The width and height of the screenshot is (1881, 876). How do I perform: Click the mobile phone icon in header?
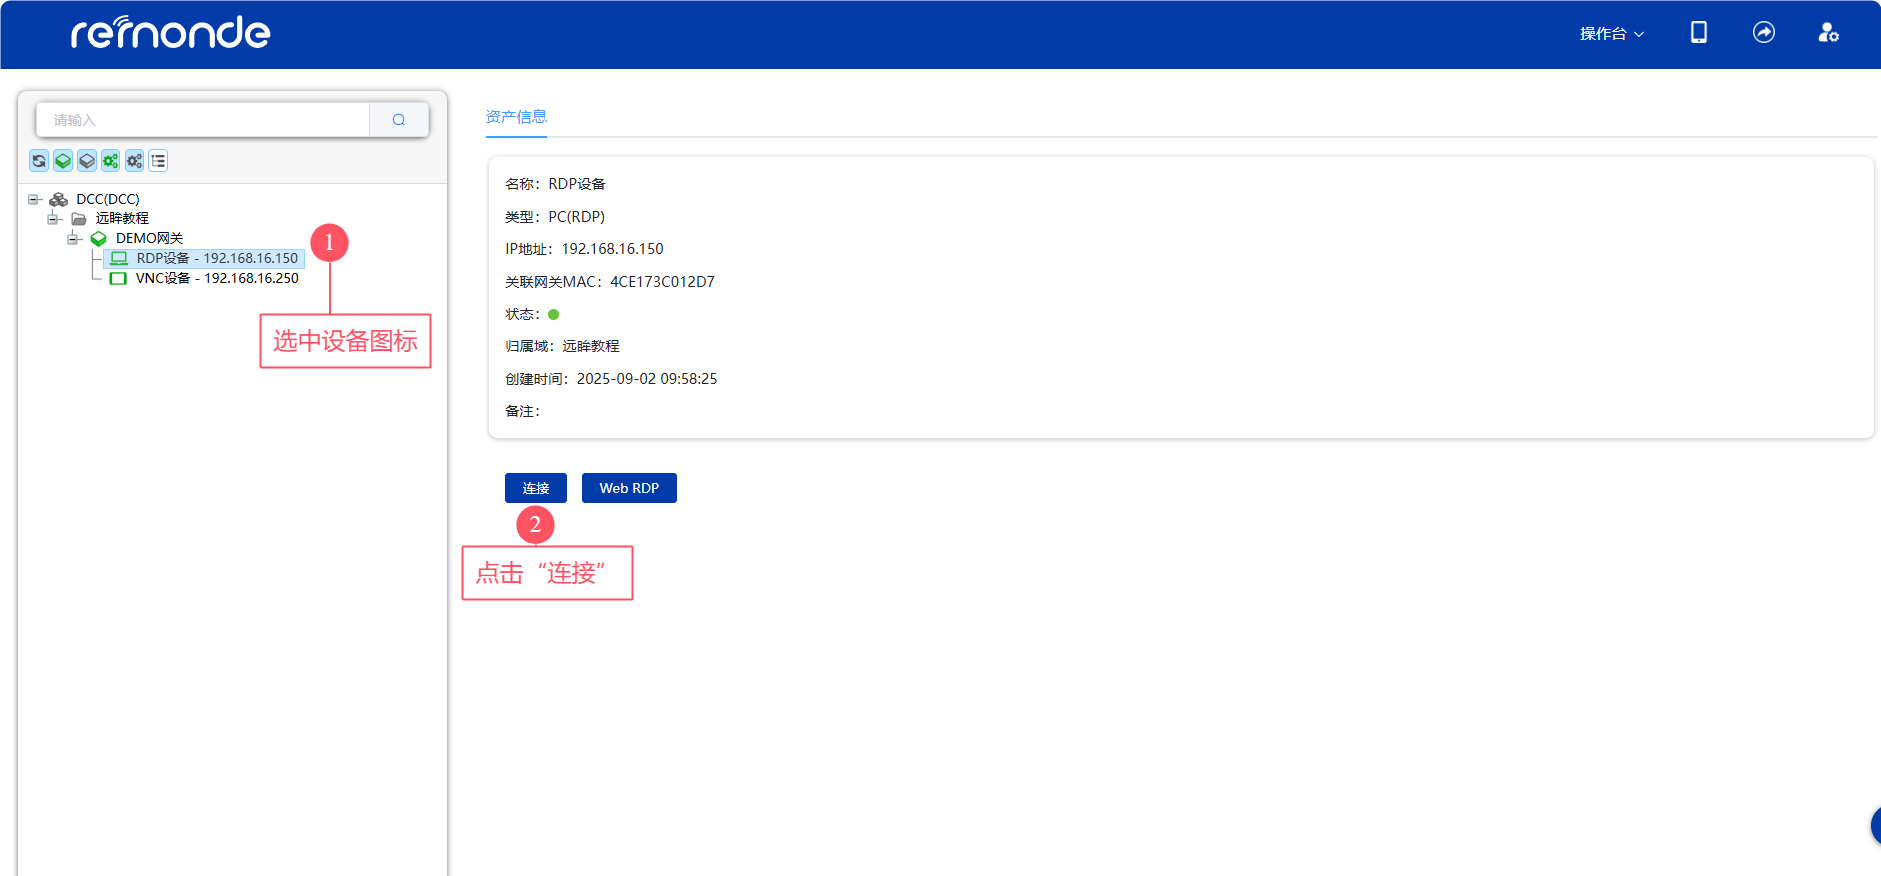[1698, 33]
